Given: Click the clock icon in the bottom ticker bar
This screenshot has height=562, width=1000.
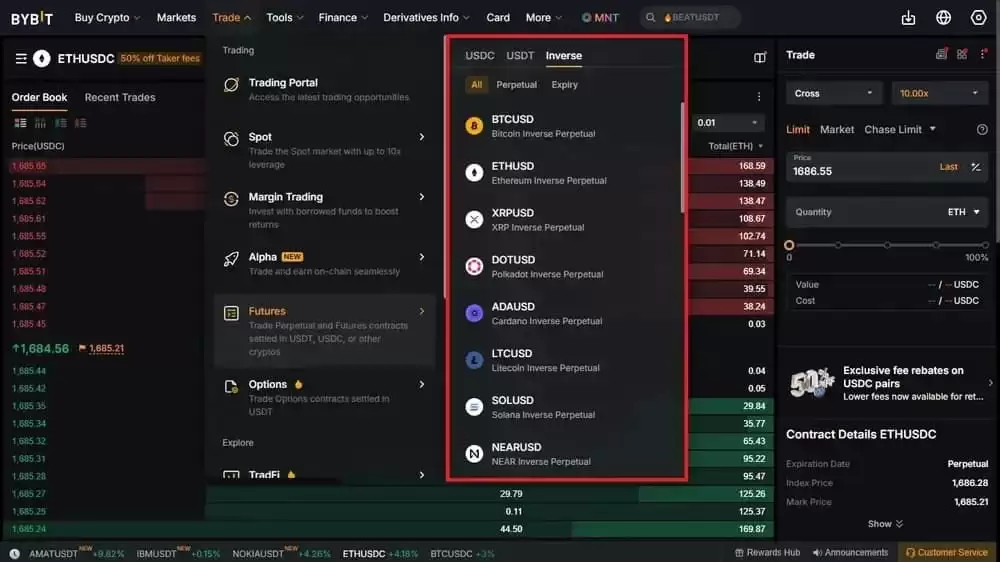Looking at the screenshot, I should (x=15, y=554).
